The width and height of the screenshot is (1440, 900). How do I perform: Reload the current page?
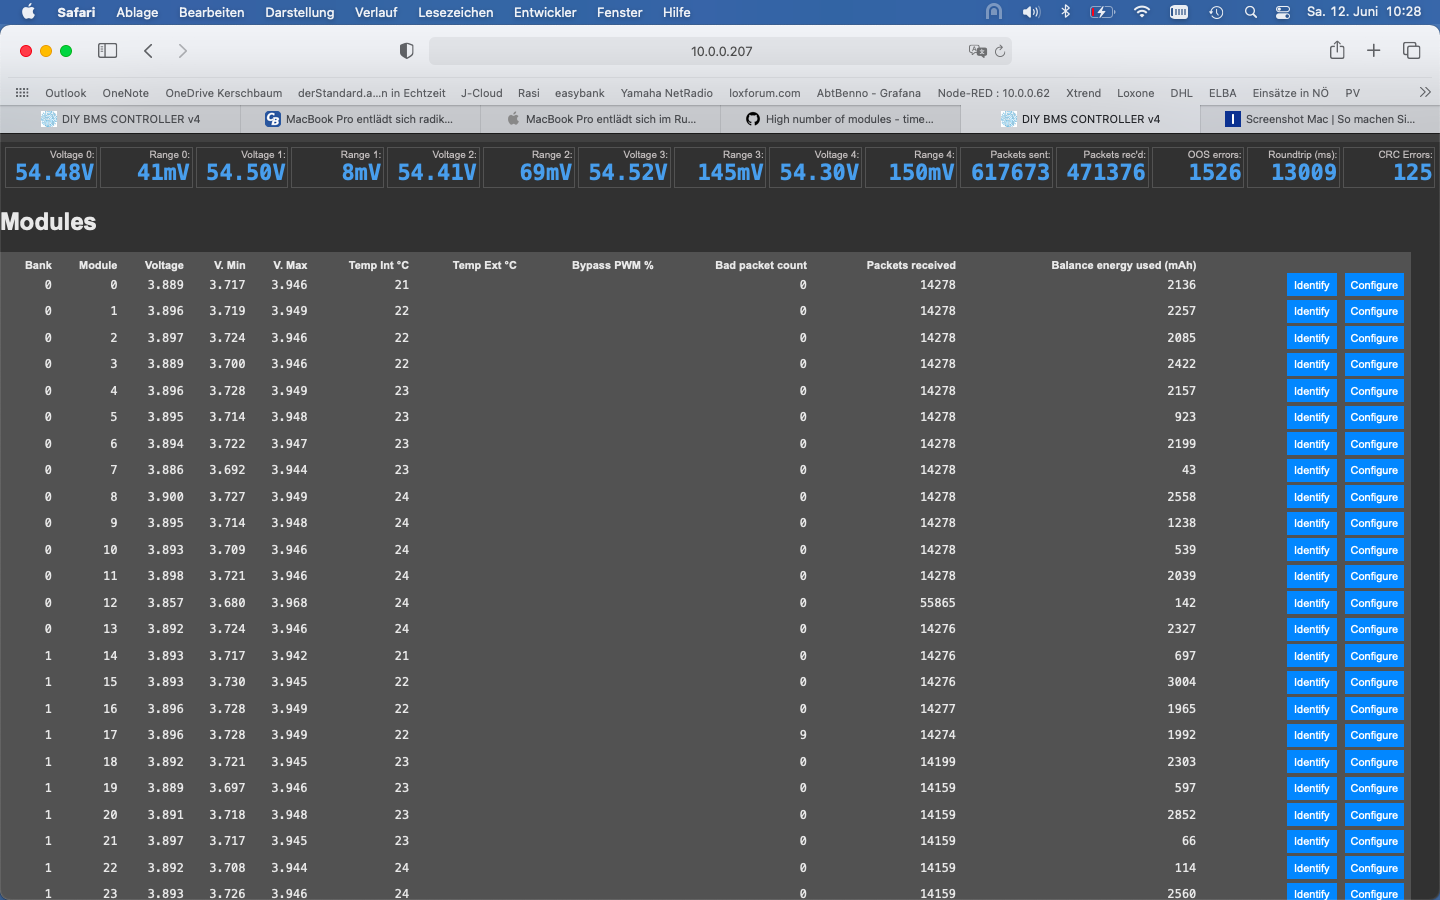(1000, 51)
